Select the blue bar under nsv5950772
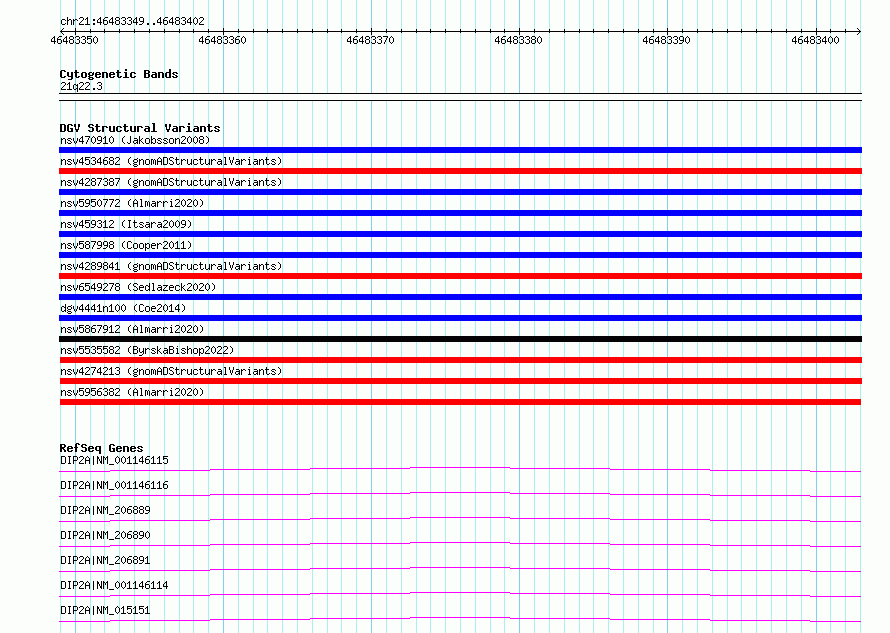This screenshot has height=633, width=890. (460, 213)
